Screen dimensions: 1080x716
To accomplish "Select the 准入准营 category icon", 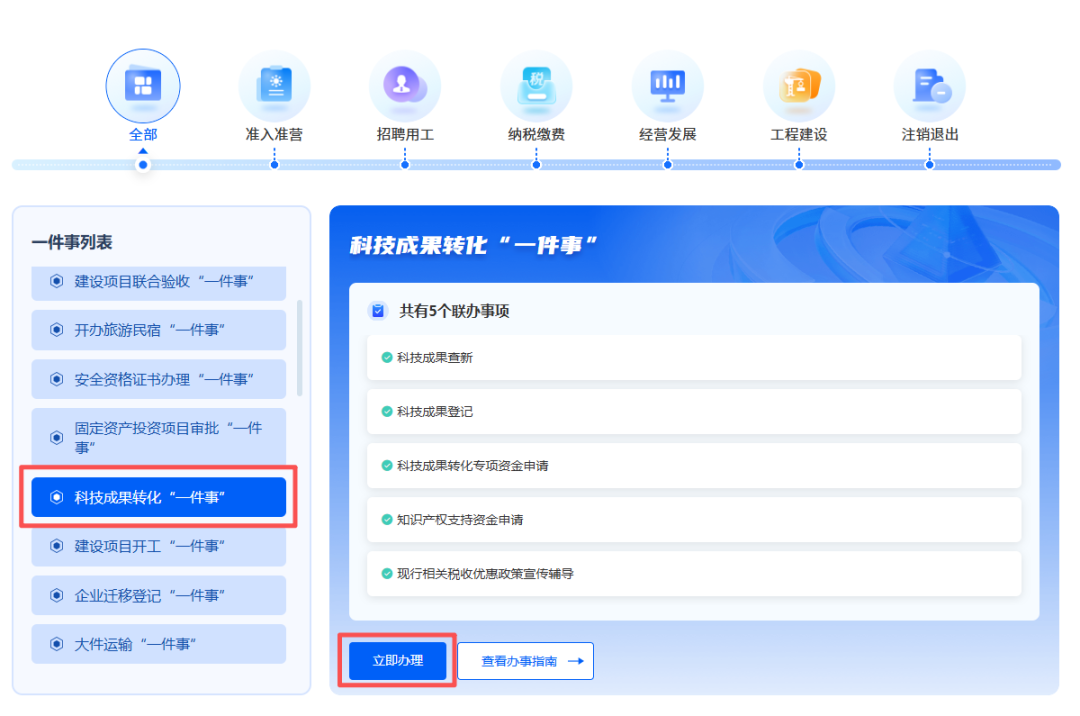I will (274, 86).
